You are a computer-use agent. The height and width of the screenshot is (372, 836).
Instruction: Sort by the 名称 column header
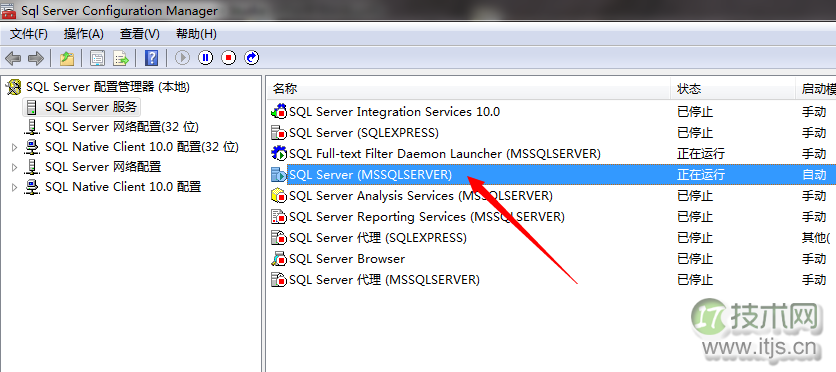point(468,88)
